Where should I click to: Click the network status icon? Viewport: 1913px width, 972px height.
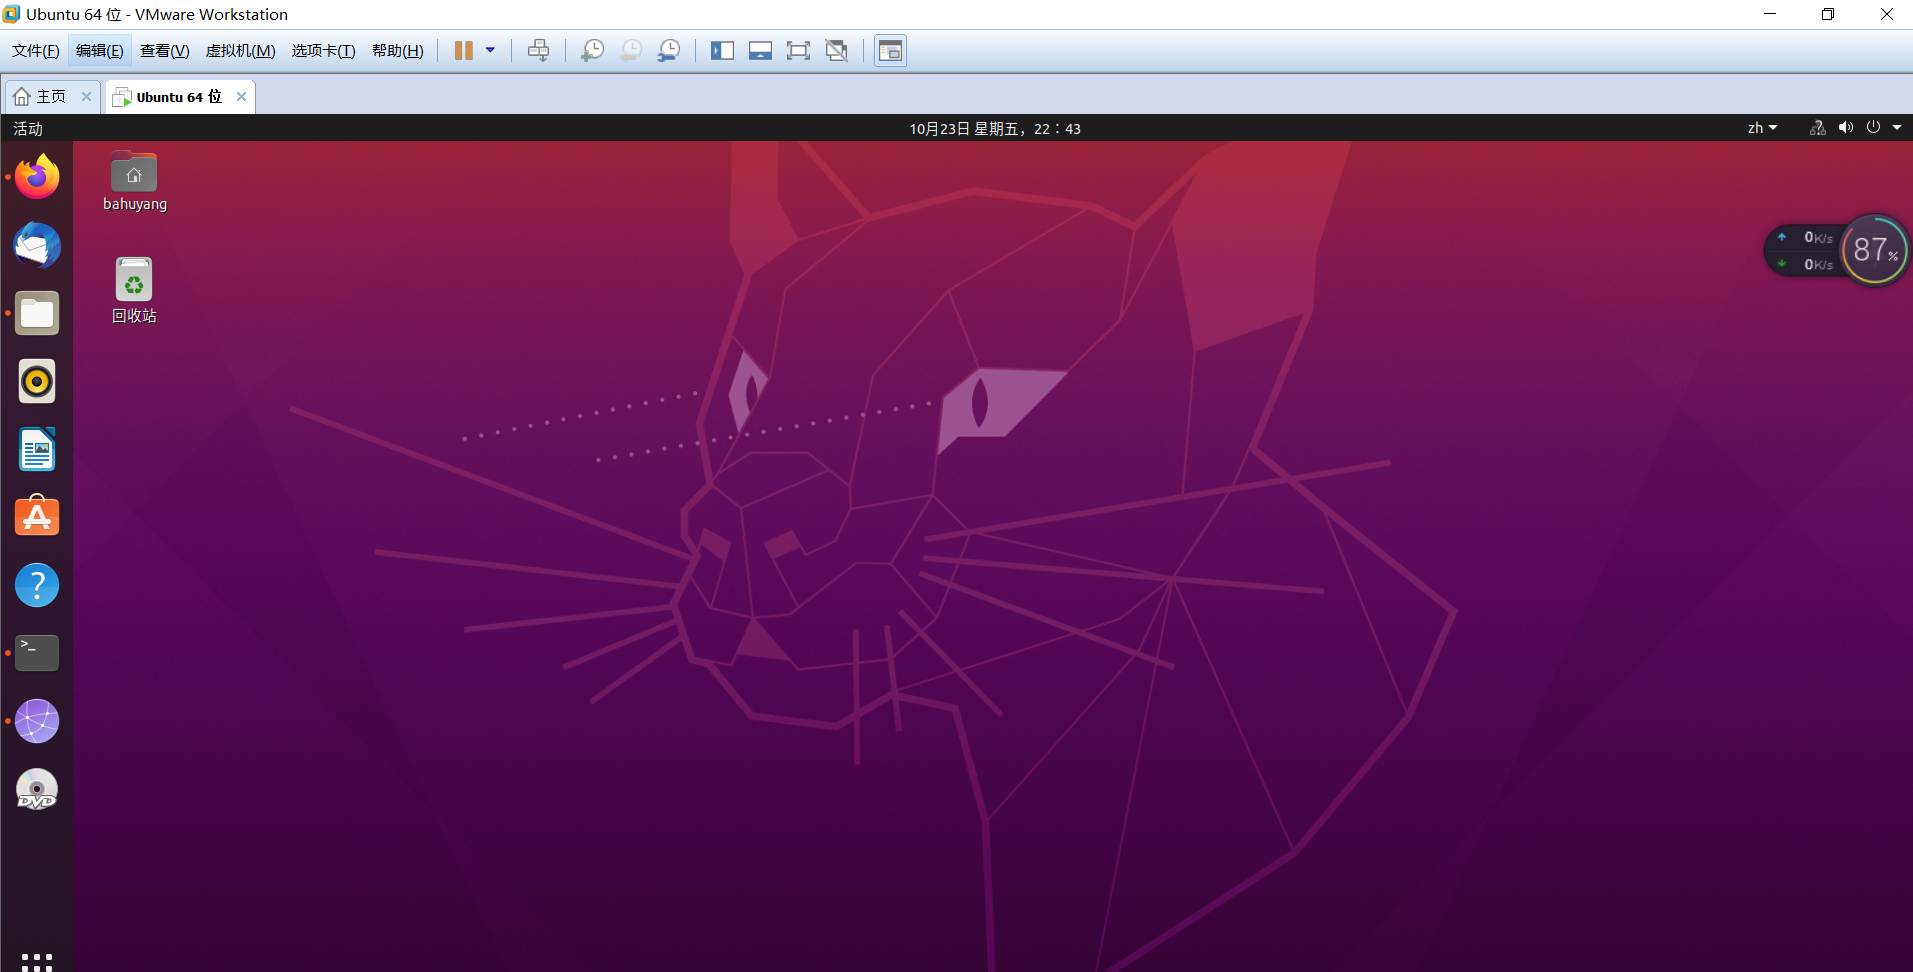[1818, 128]
